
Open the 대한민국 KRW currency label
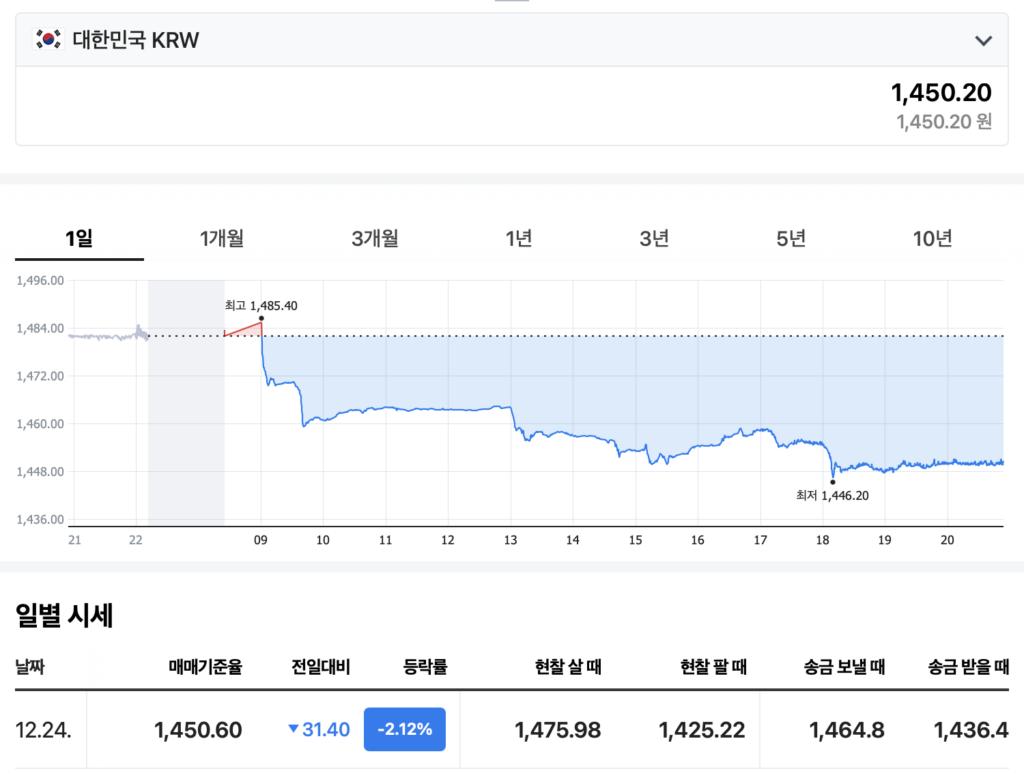coord(135,40)
